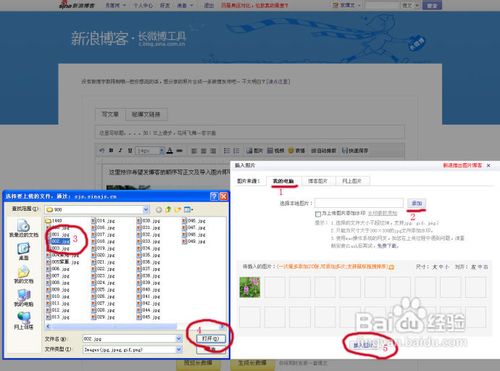Click the 添加 add button beside local image field

point(416,203)
